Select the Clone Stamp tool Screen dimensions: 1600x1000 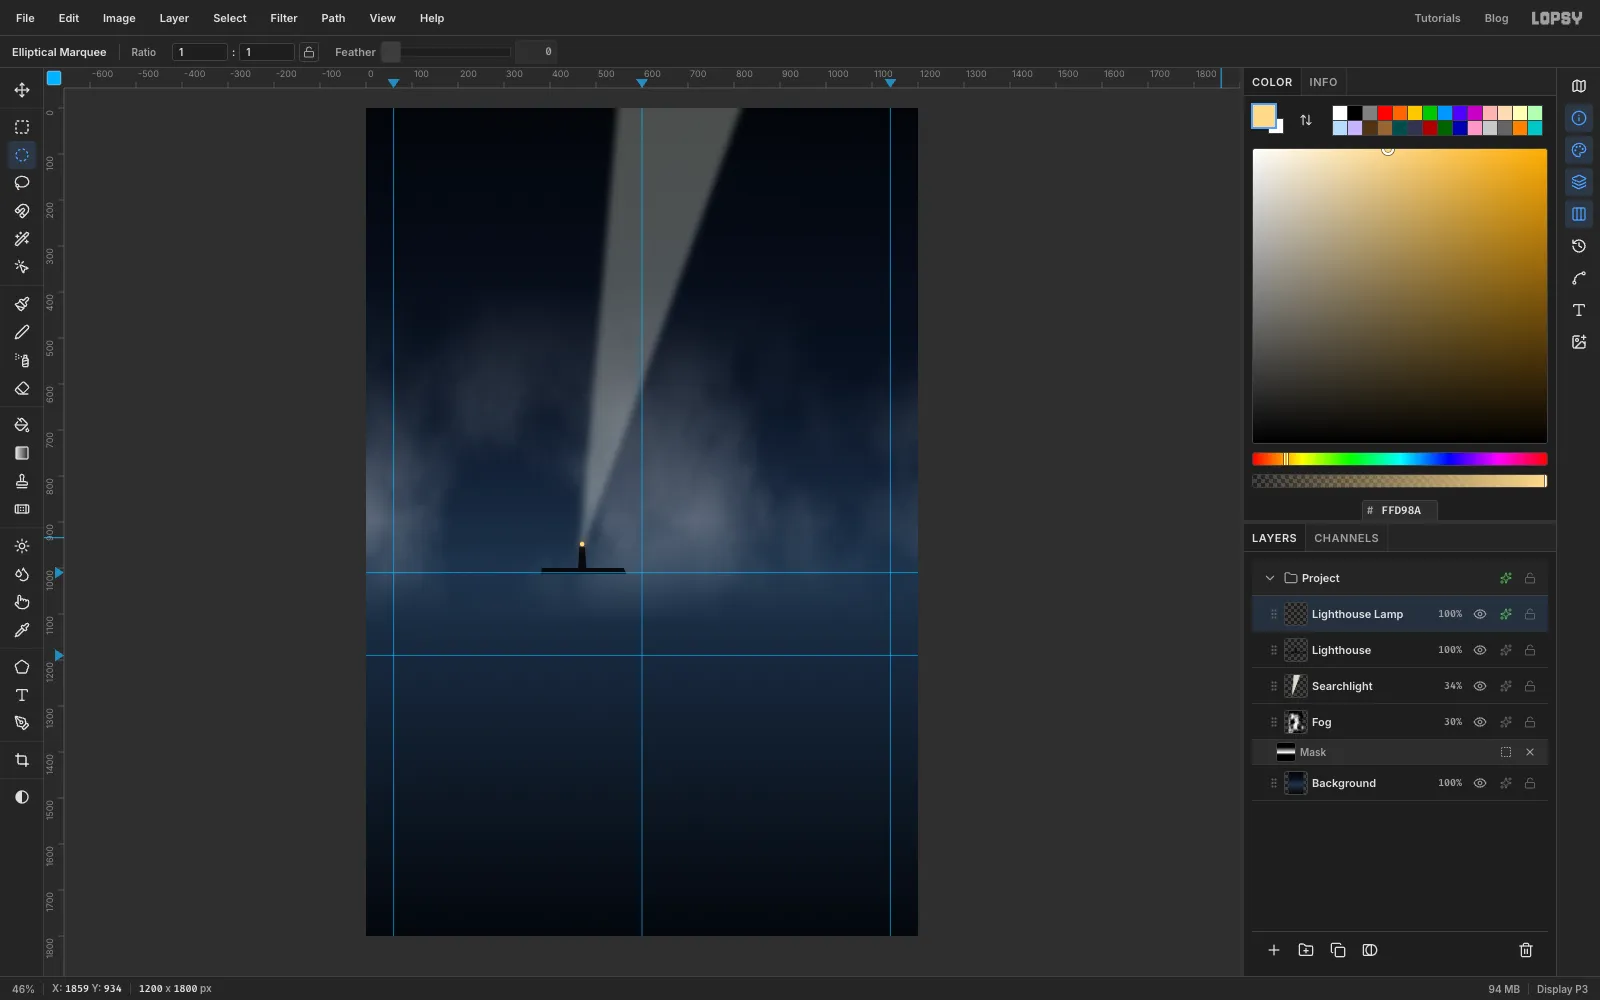pos(22,481)
